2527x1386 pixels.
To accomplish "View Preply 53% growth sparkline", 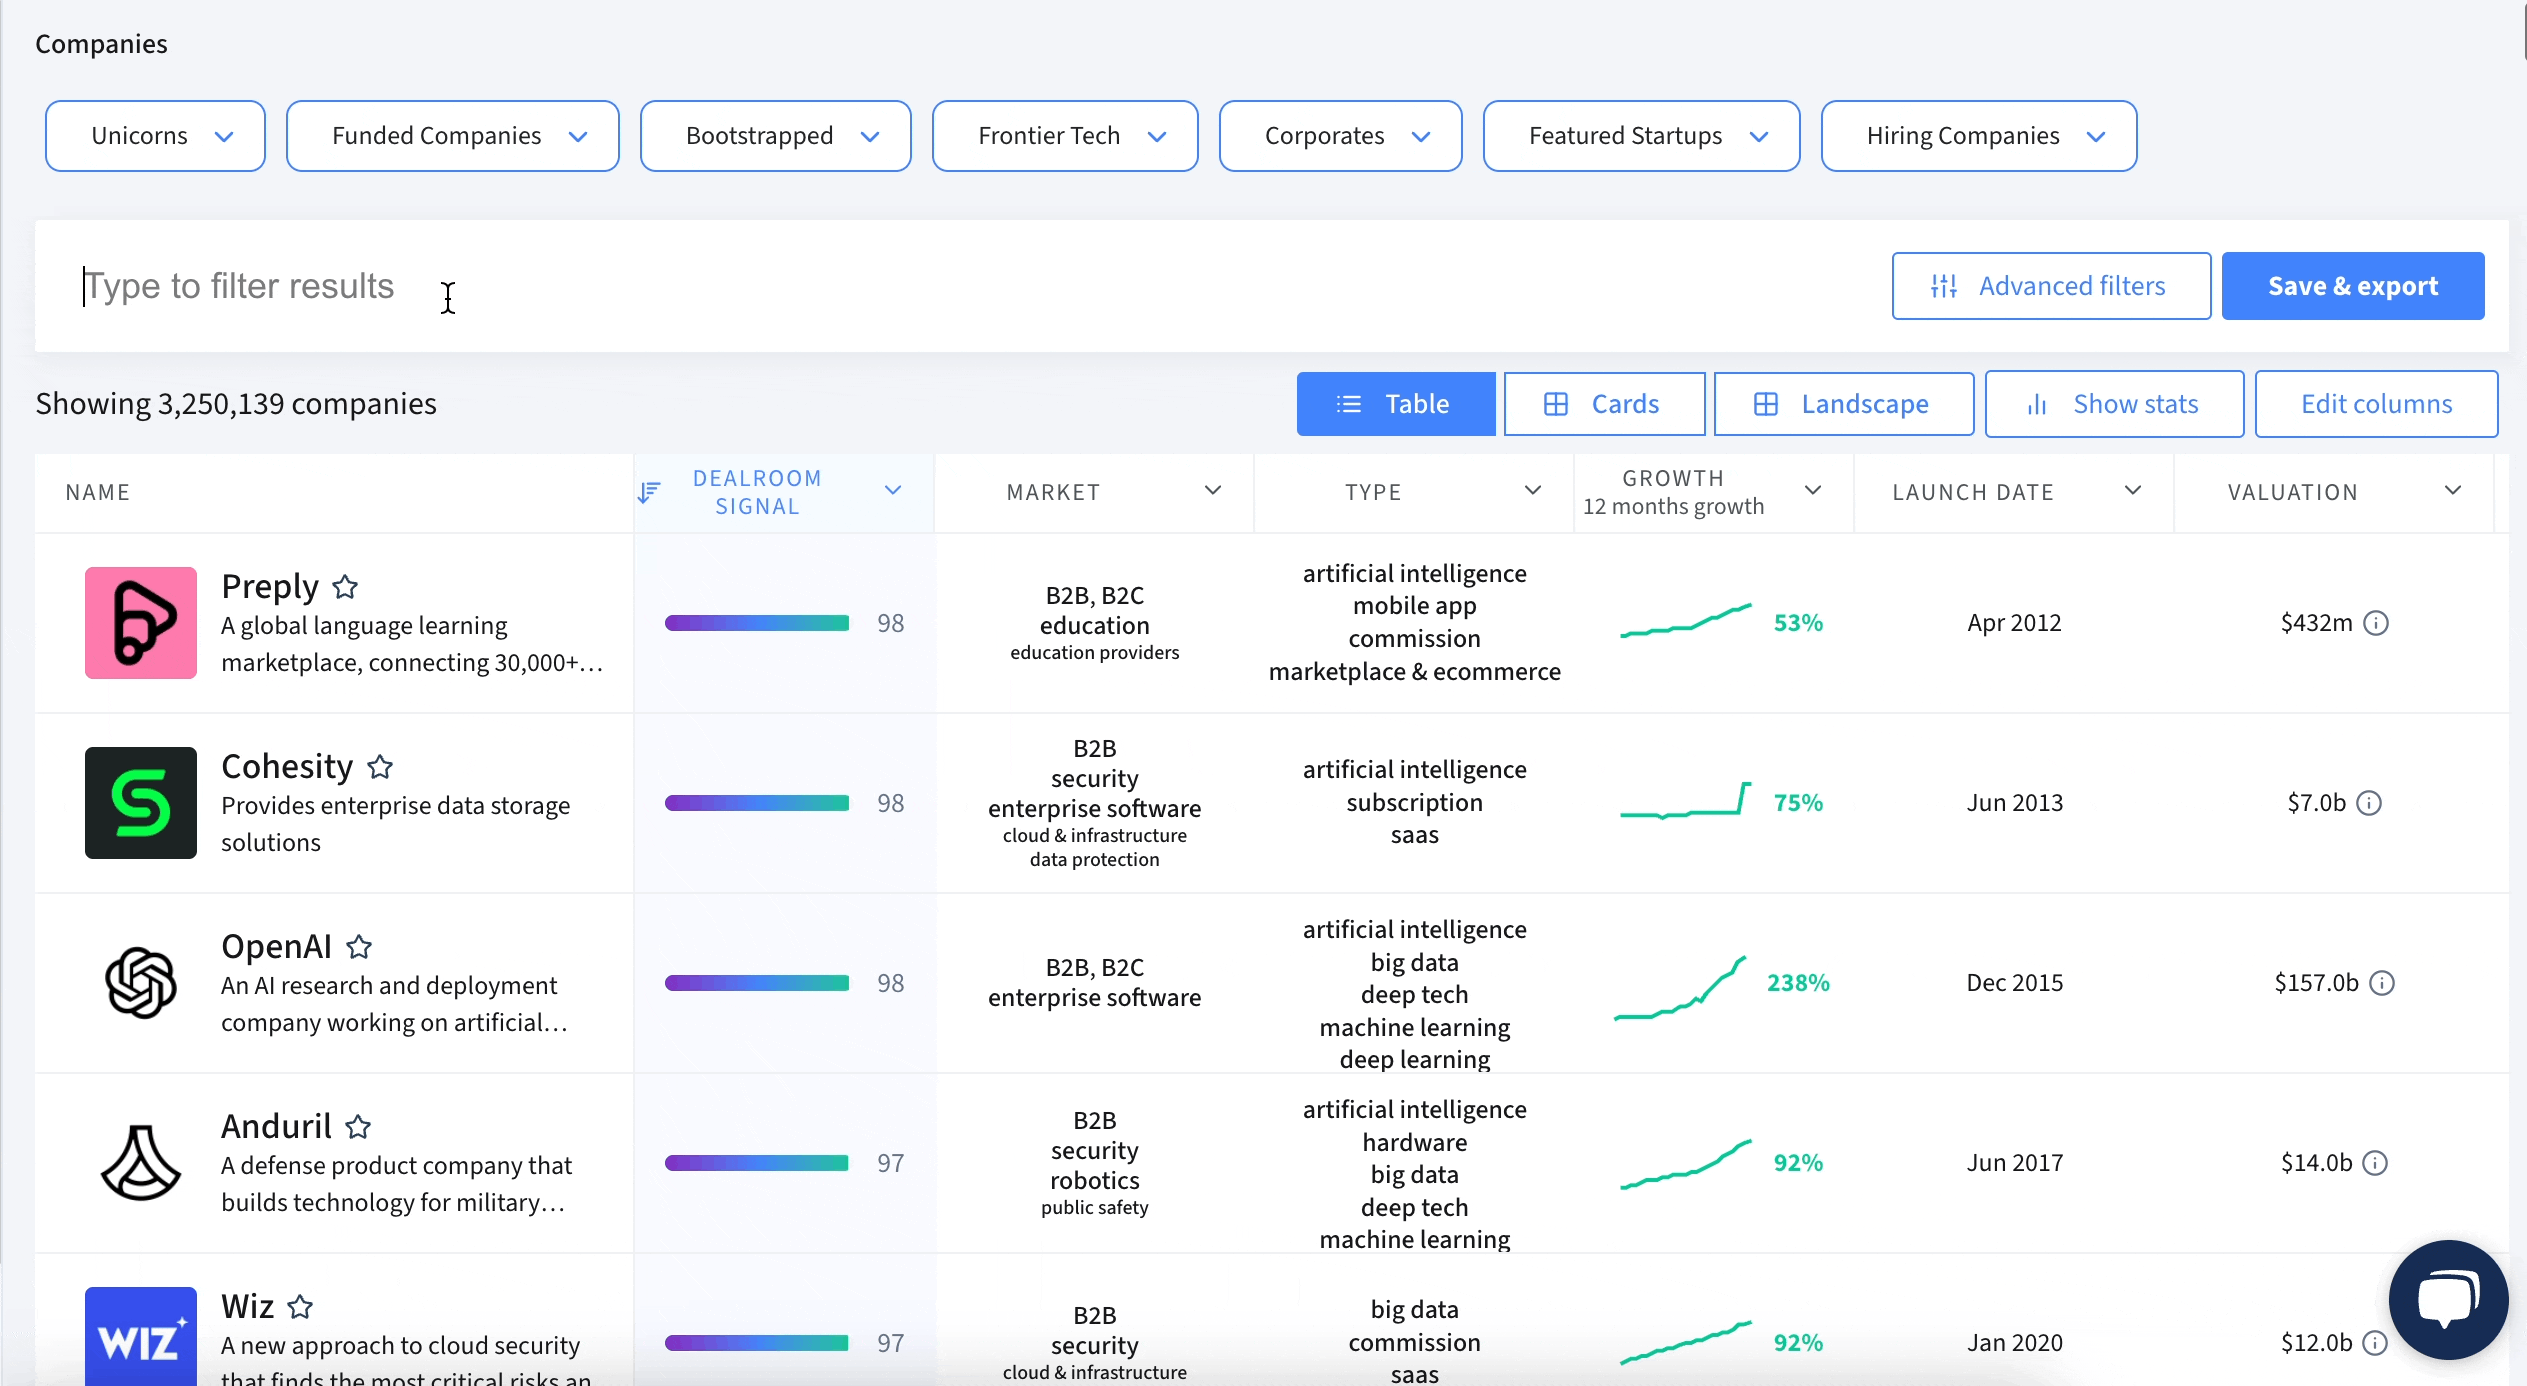I will [1686, 620].
